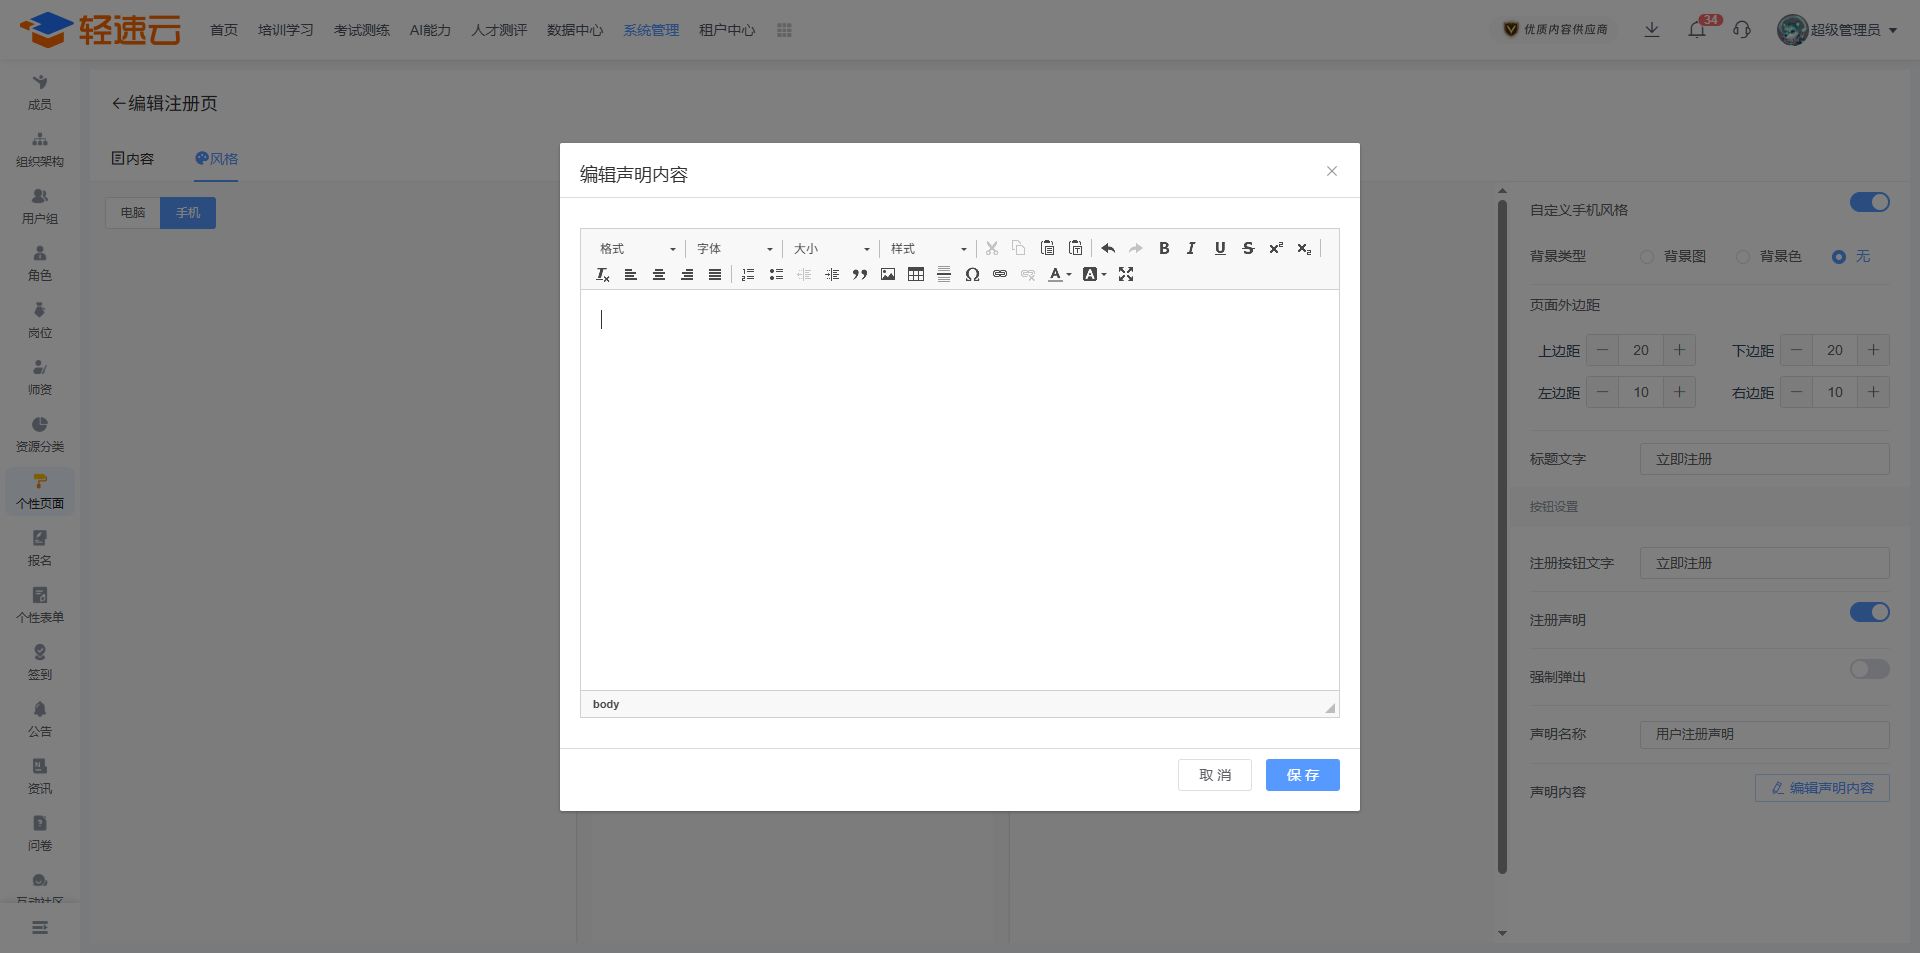Image resolution: width=1920 pixels, height=953 pixels.
Task: Open the 数据中心 menu
Action: coord(575,30)
